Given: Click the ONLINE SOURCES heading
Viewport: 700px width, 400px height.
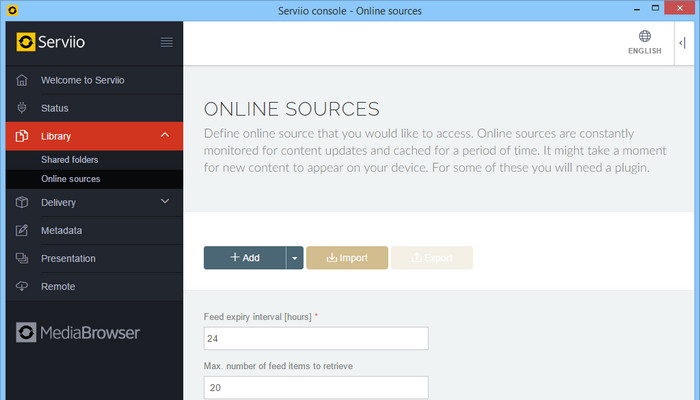Looking at the screenshot, I should 292,109.
